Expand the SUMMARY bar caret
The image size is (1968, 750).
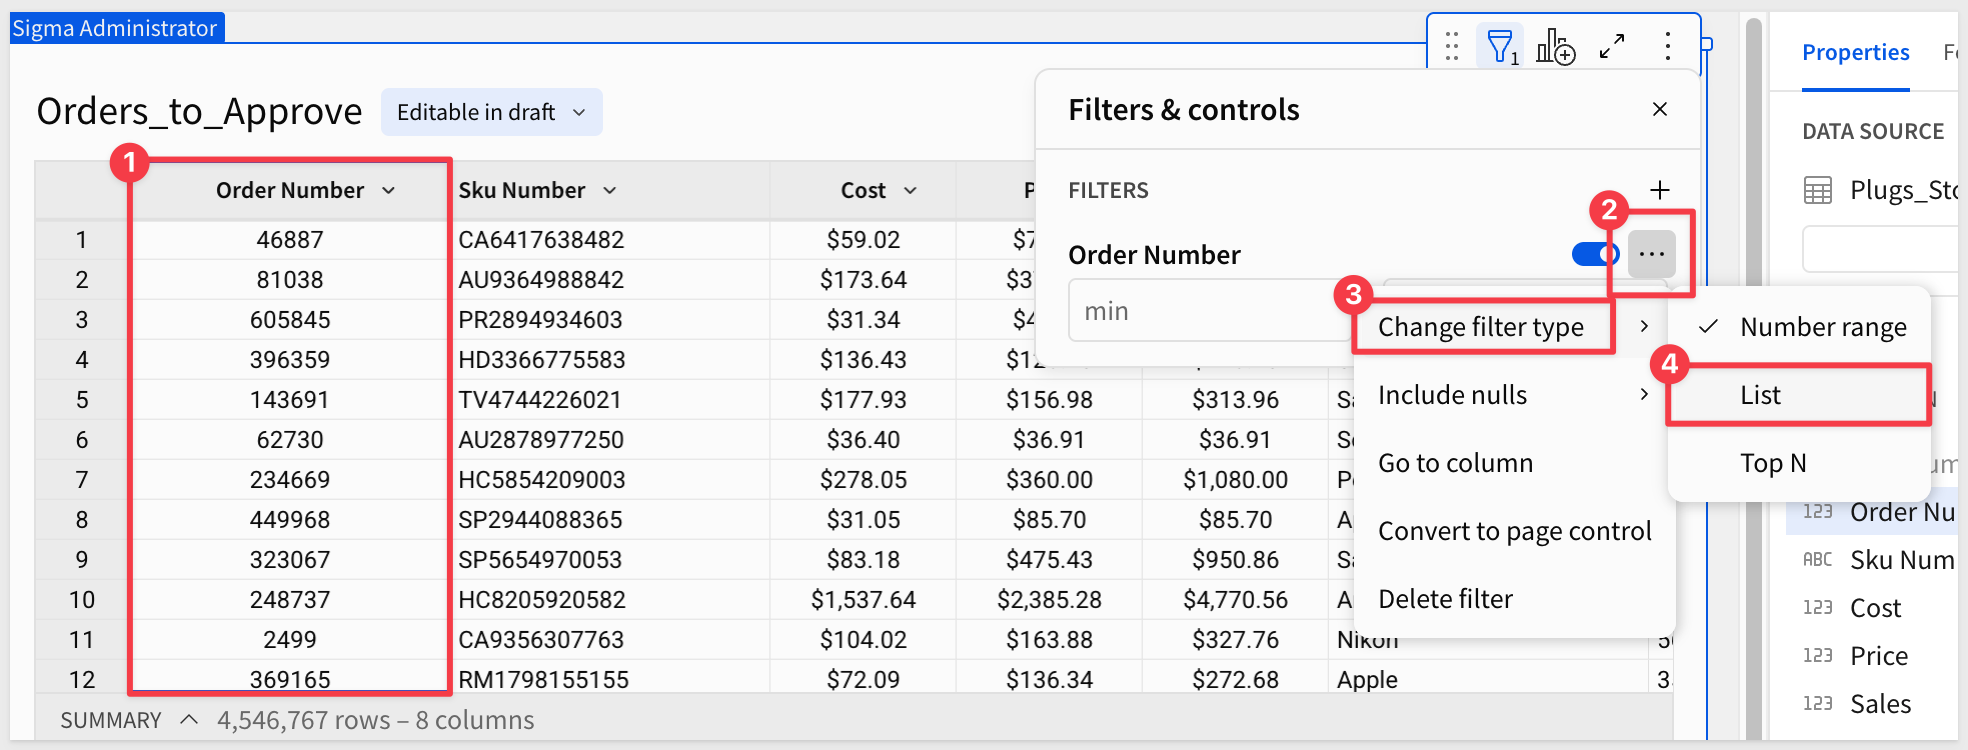(x=189, y=720)
